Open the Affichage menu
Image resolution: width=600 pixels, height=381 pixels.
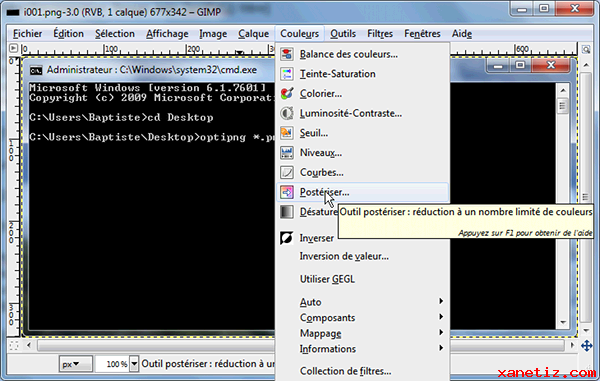(x=167, y=34)
